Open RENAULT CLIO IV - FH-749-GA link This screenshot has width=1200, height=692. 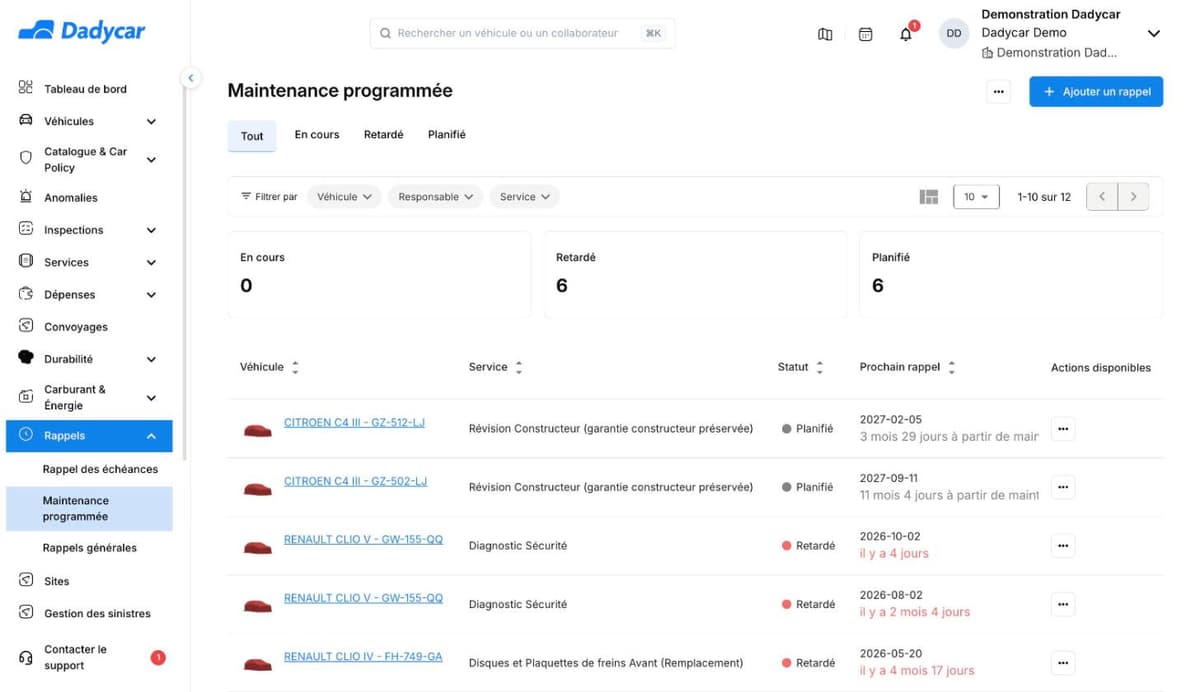click(363, 657)
